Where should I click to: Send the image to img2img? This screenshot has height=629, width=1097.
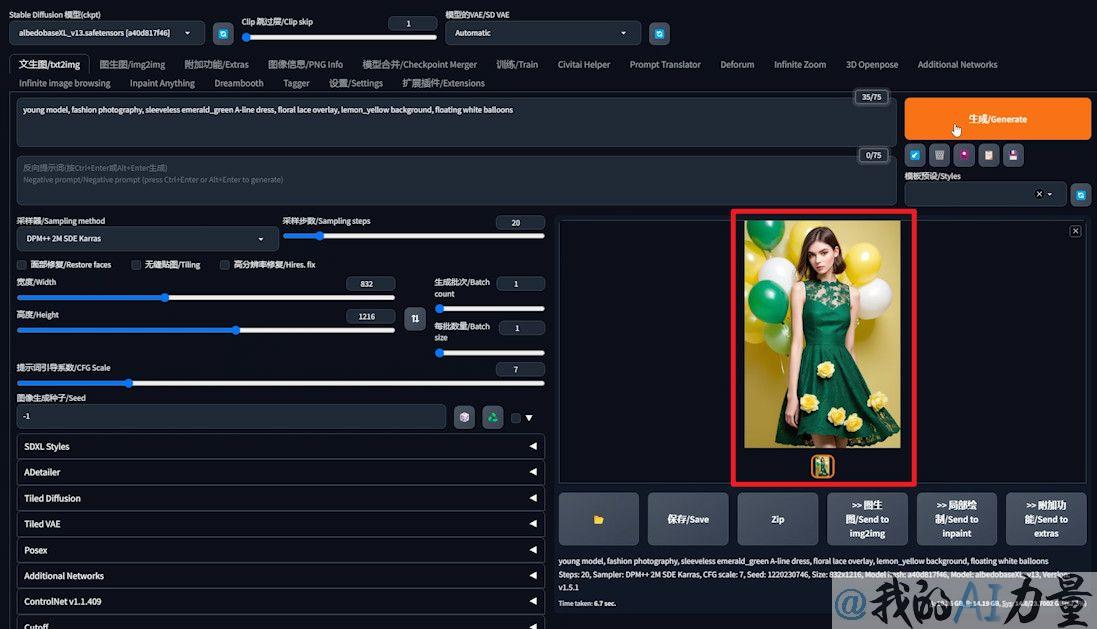pyautogui.click(x=867, y=519)
